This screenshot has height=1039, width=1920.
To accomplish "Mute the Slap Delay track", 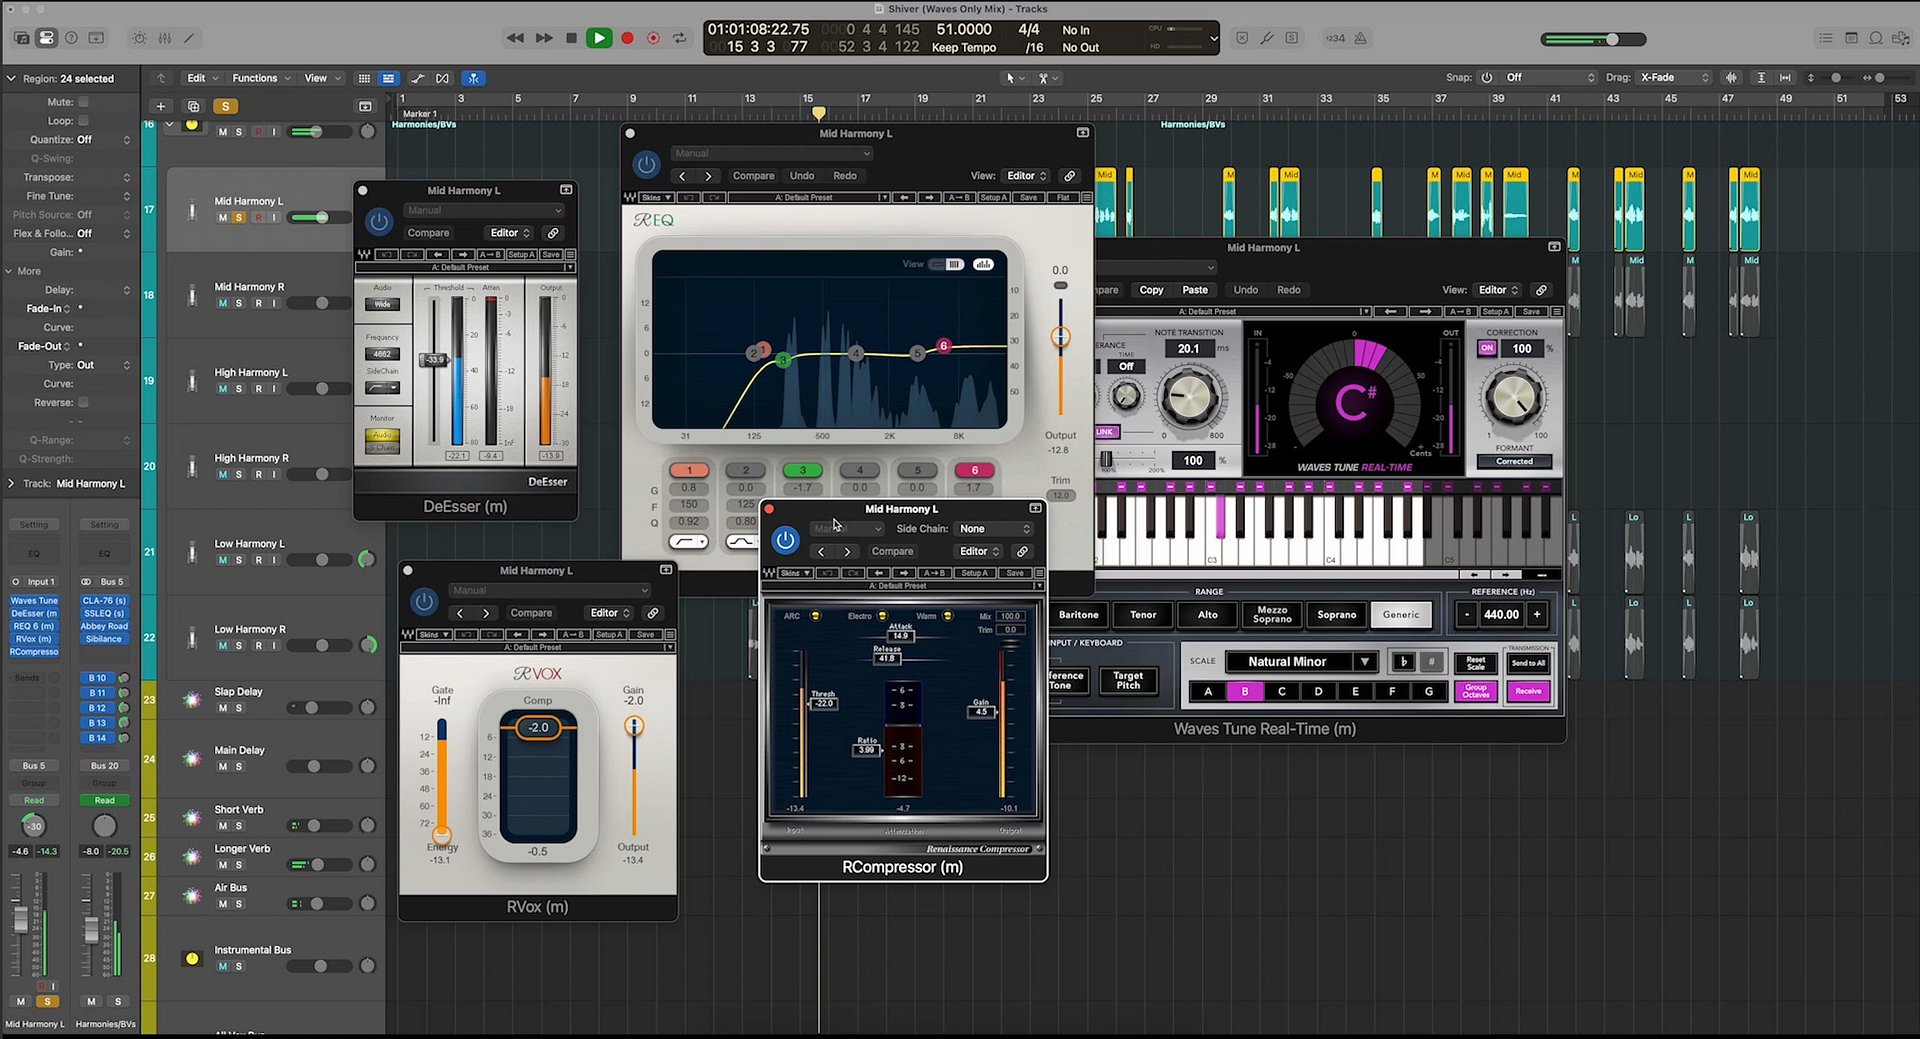I will 222,708.
